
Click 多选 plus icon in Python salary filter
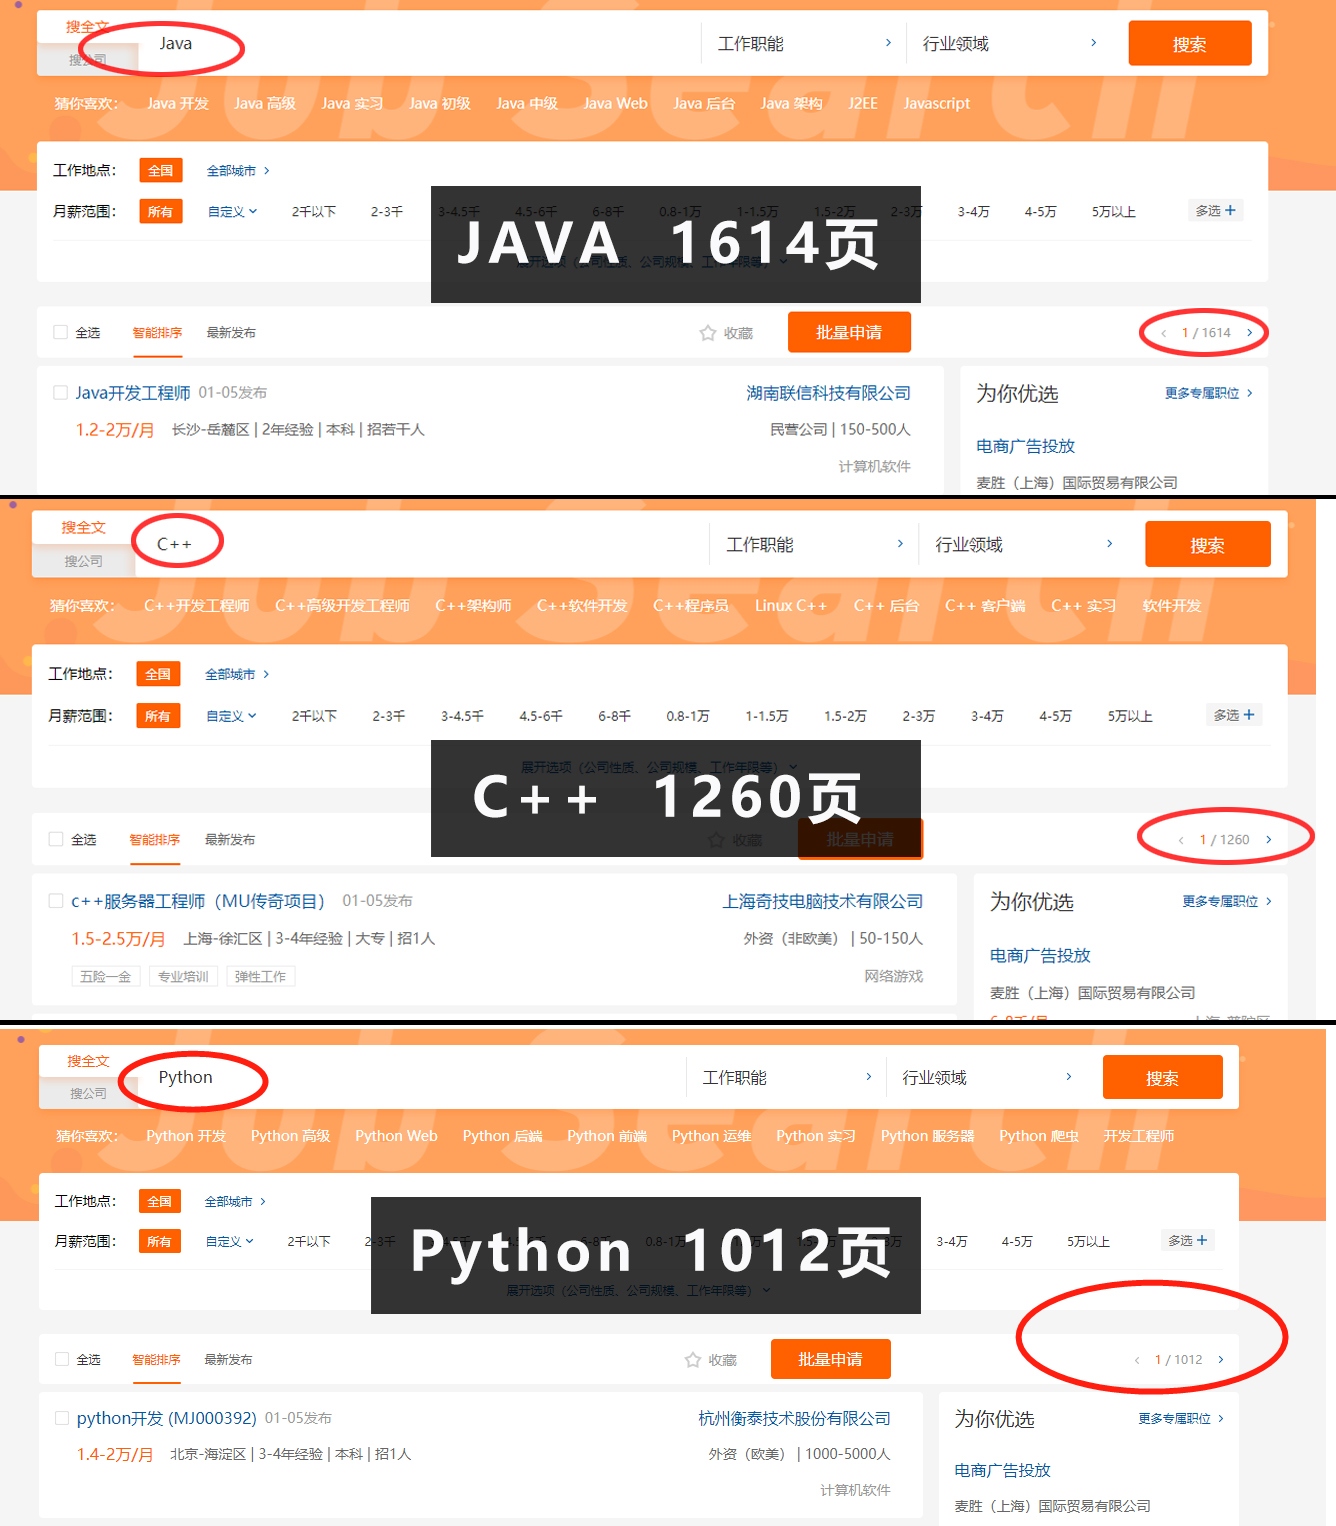tap(1202, 1241)
